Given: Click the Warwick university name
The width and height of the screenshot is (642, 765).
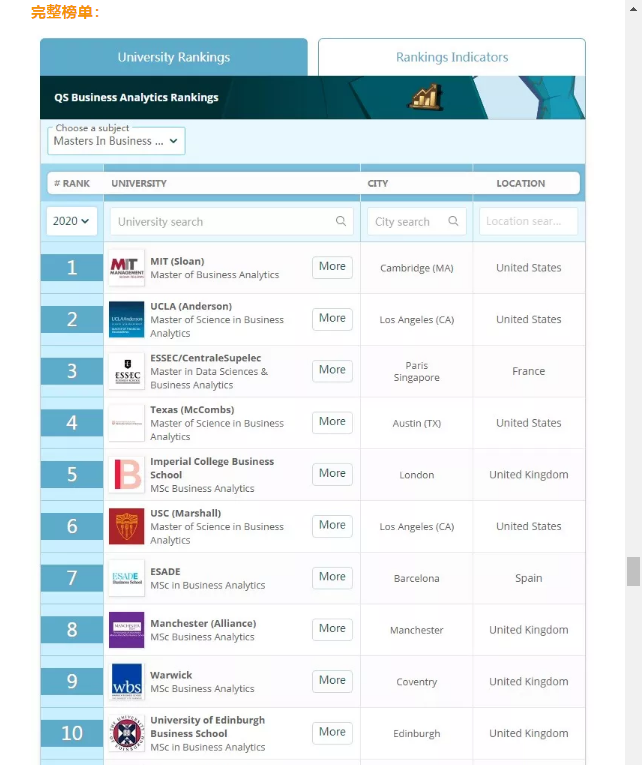Looking at the screenshot, I should [171, 675].
